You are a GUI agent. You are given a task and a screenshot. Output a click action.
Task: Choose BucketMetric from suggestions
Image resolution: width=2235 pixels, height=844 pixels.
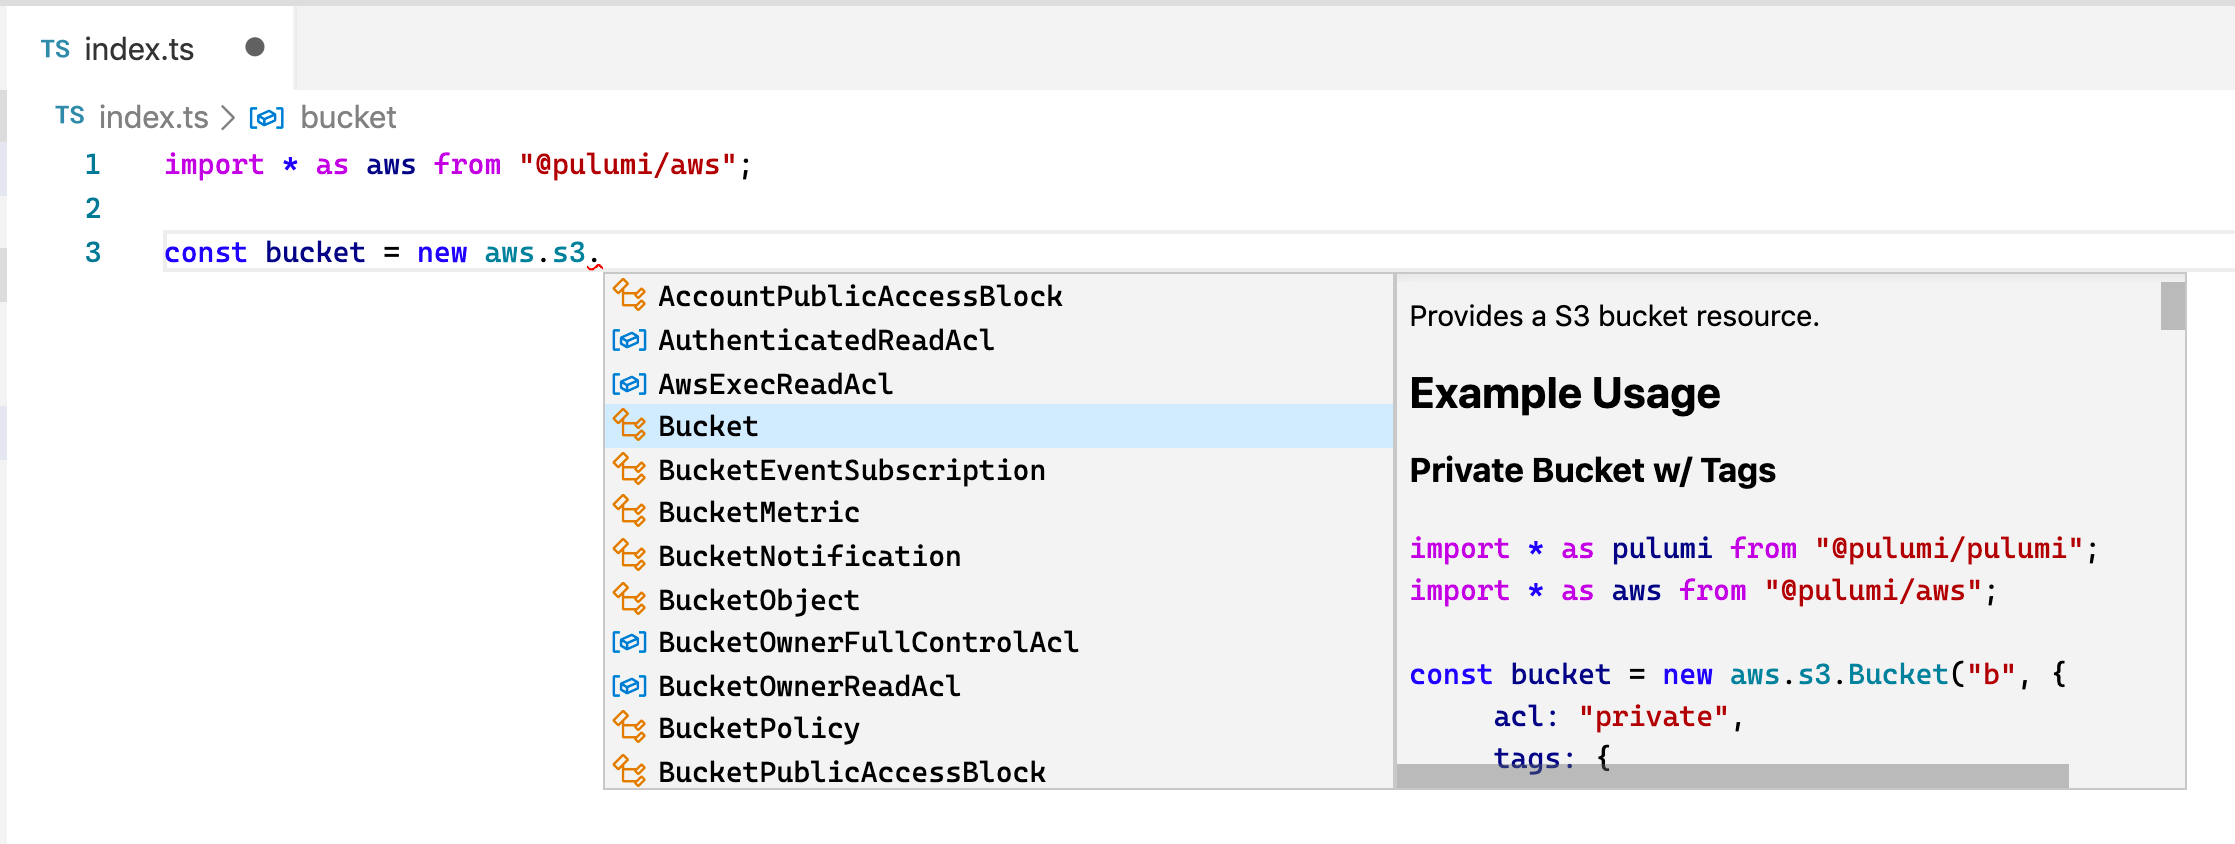[x=999, y=512]
